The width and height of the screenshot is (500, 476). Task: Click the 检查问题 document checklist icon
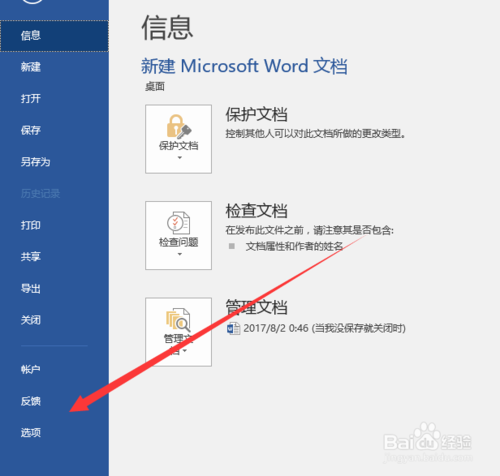click(178, 223)
